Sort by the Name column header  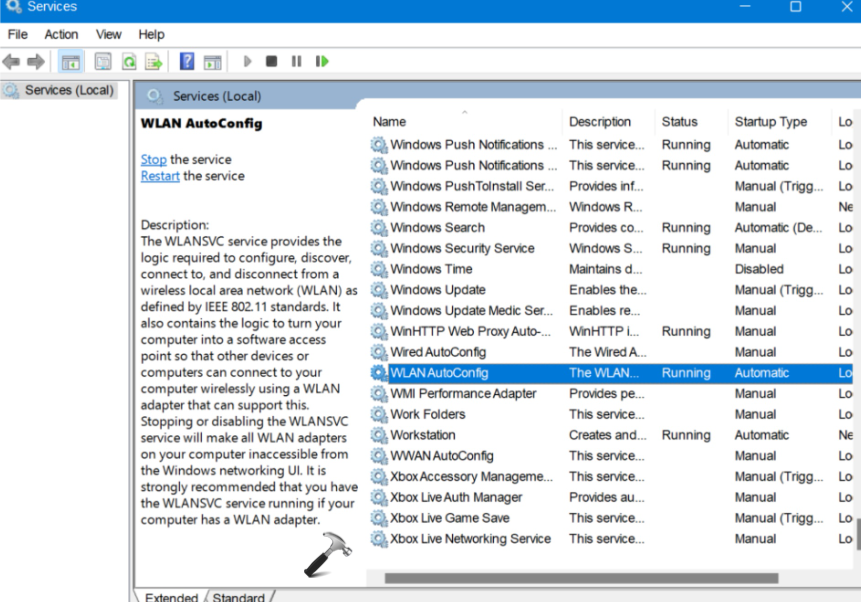point(389,122)
